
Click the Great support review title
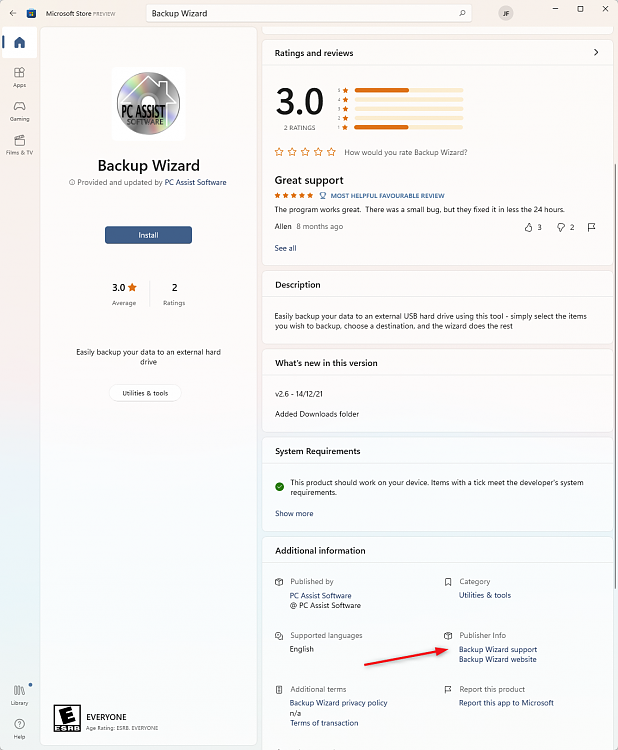(309, 180)
